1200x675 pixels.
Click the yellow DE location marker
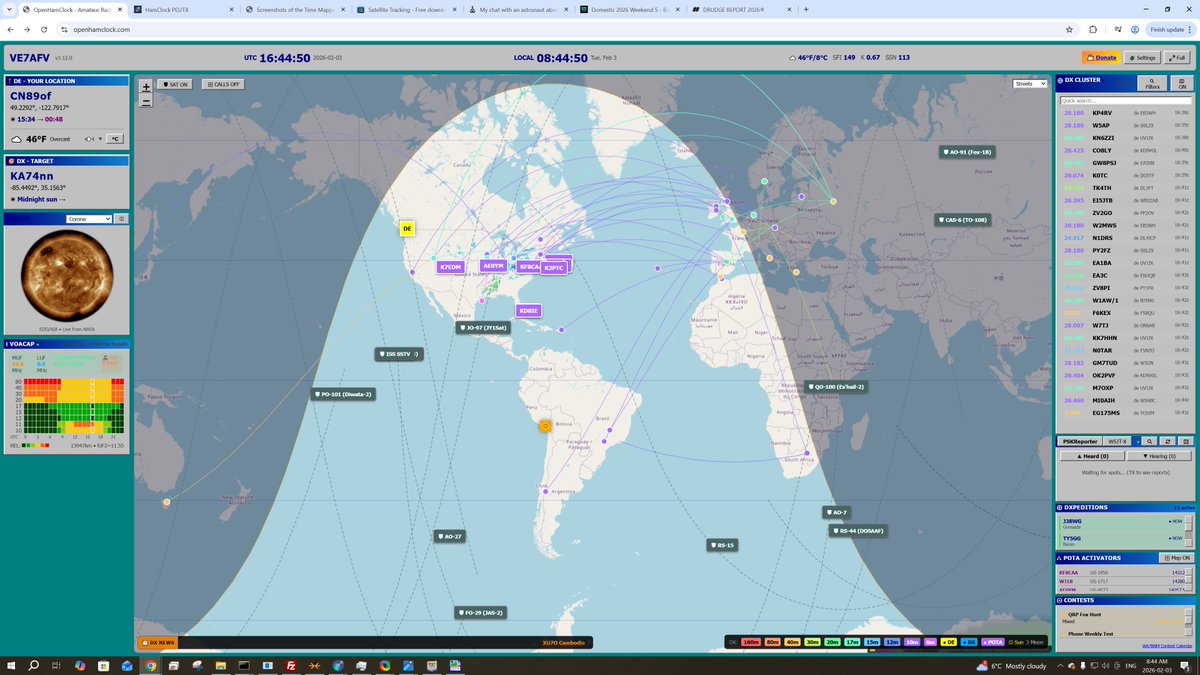pyautogui.click(x=407, y=229)
